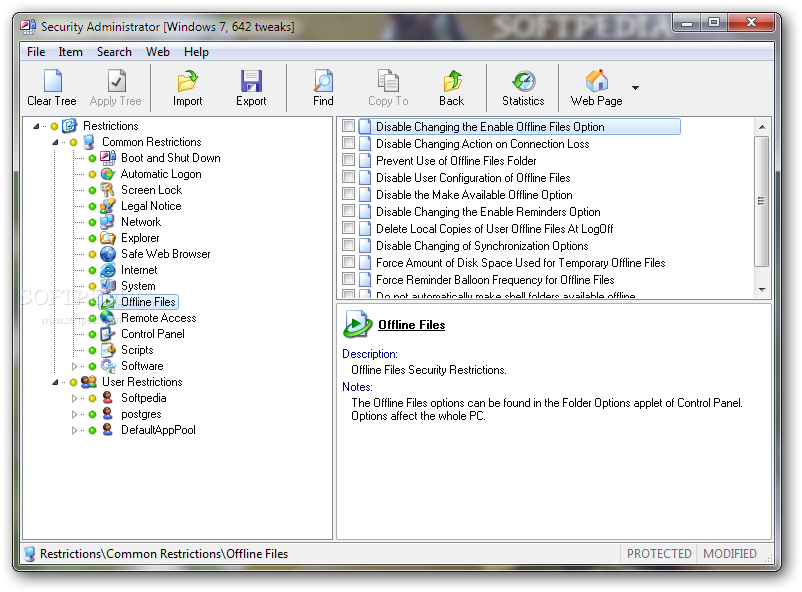802x592 pixels.
Task: Select the DefaultAppPool tree item label
Action: 158,430
